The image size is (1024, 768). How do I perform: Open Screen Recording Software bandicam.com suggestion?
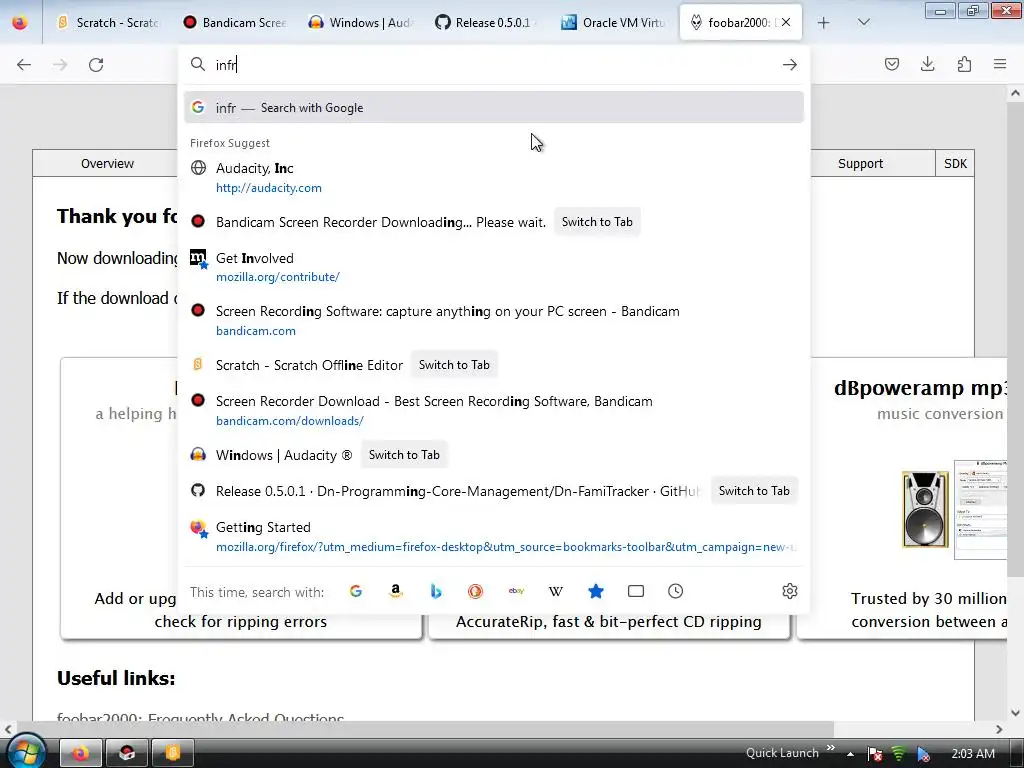click(x=494, y=321)
